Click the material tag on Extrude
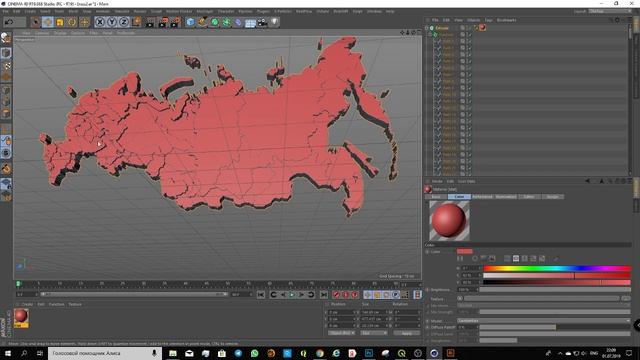 pyautogui.click(x=482, y=28)
